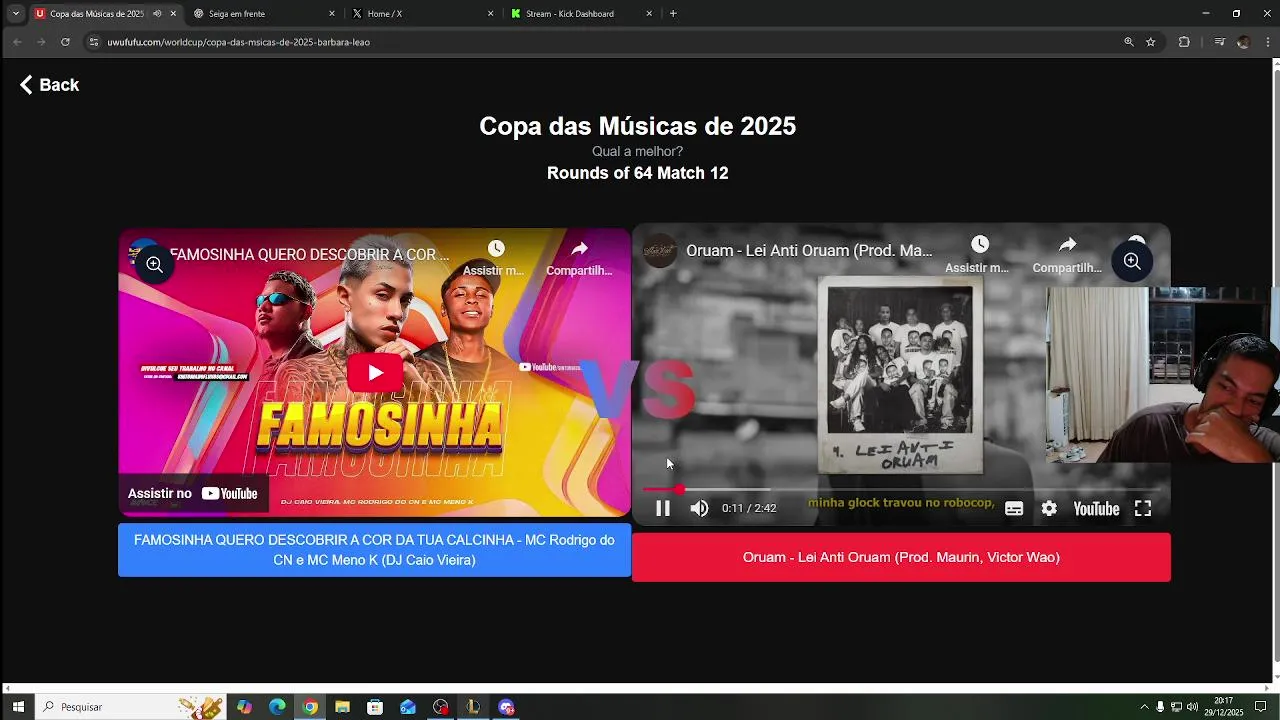Open the Oruam channel avatar in player

tap(659, 251)
